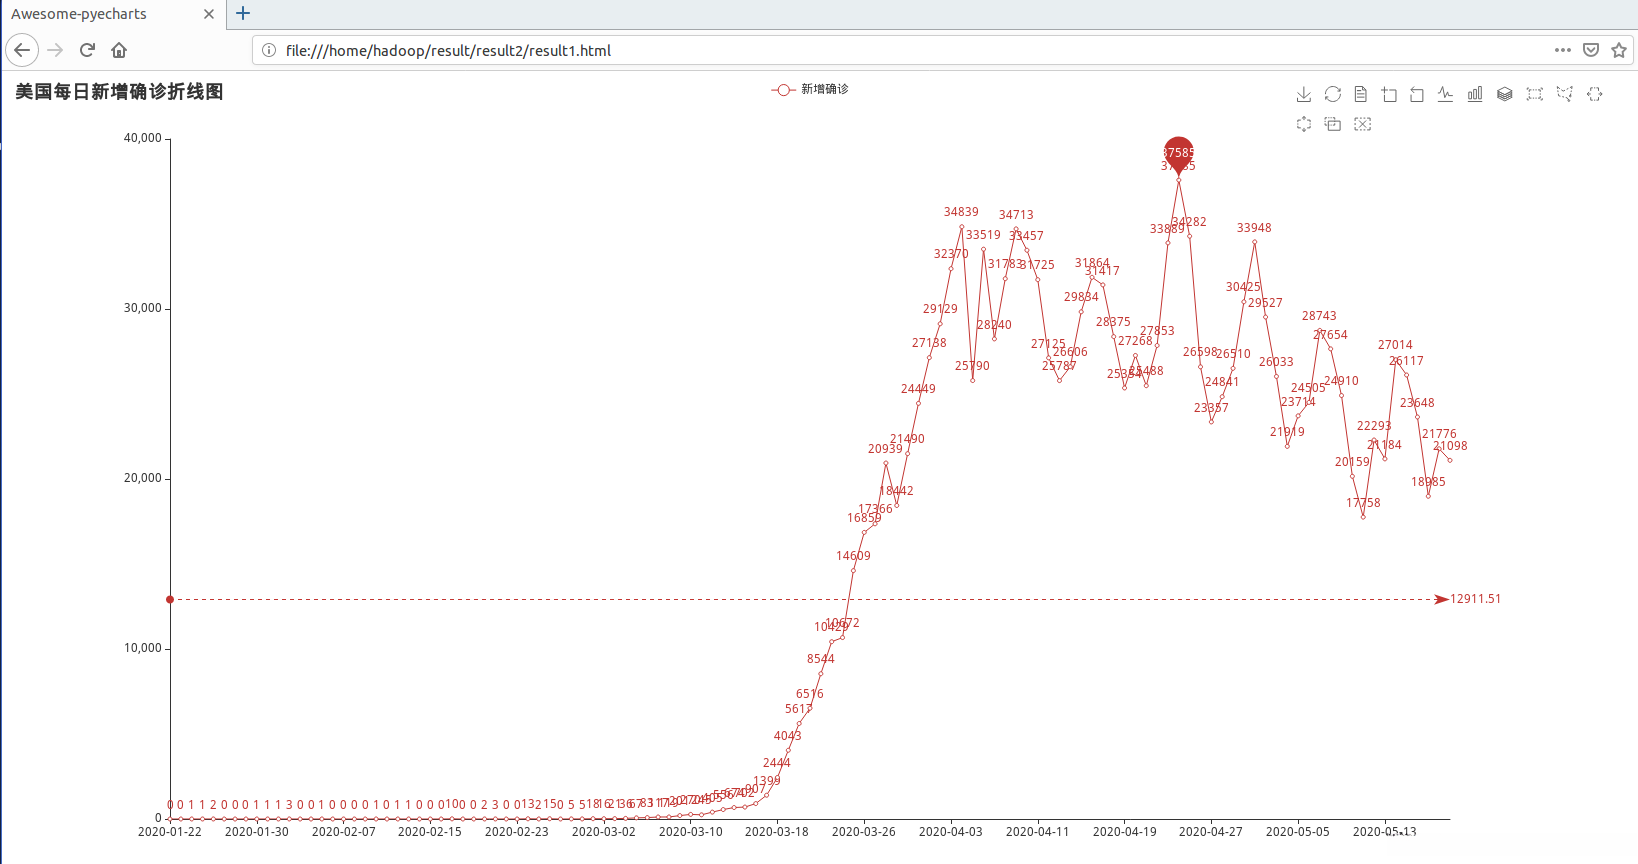Click the y-axis label 30,000
The image size is (1638, 864).
pyautogui.click(x=143, y=308)
